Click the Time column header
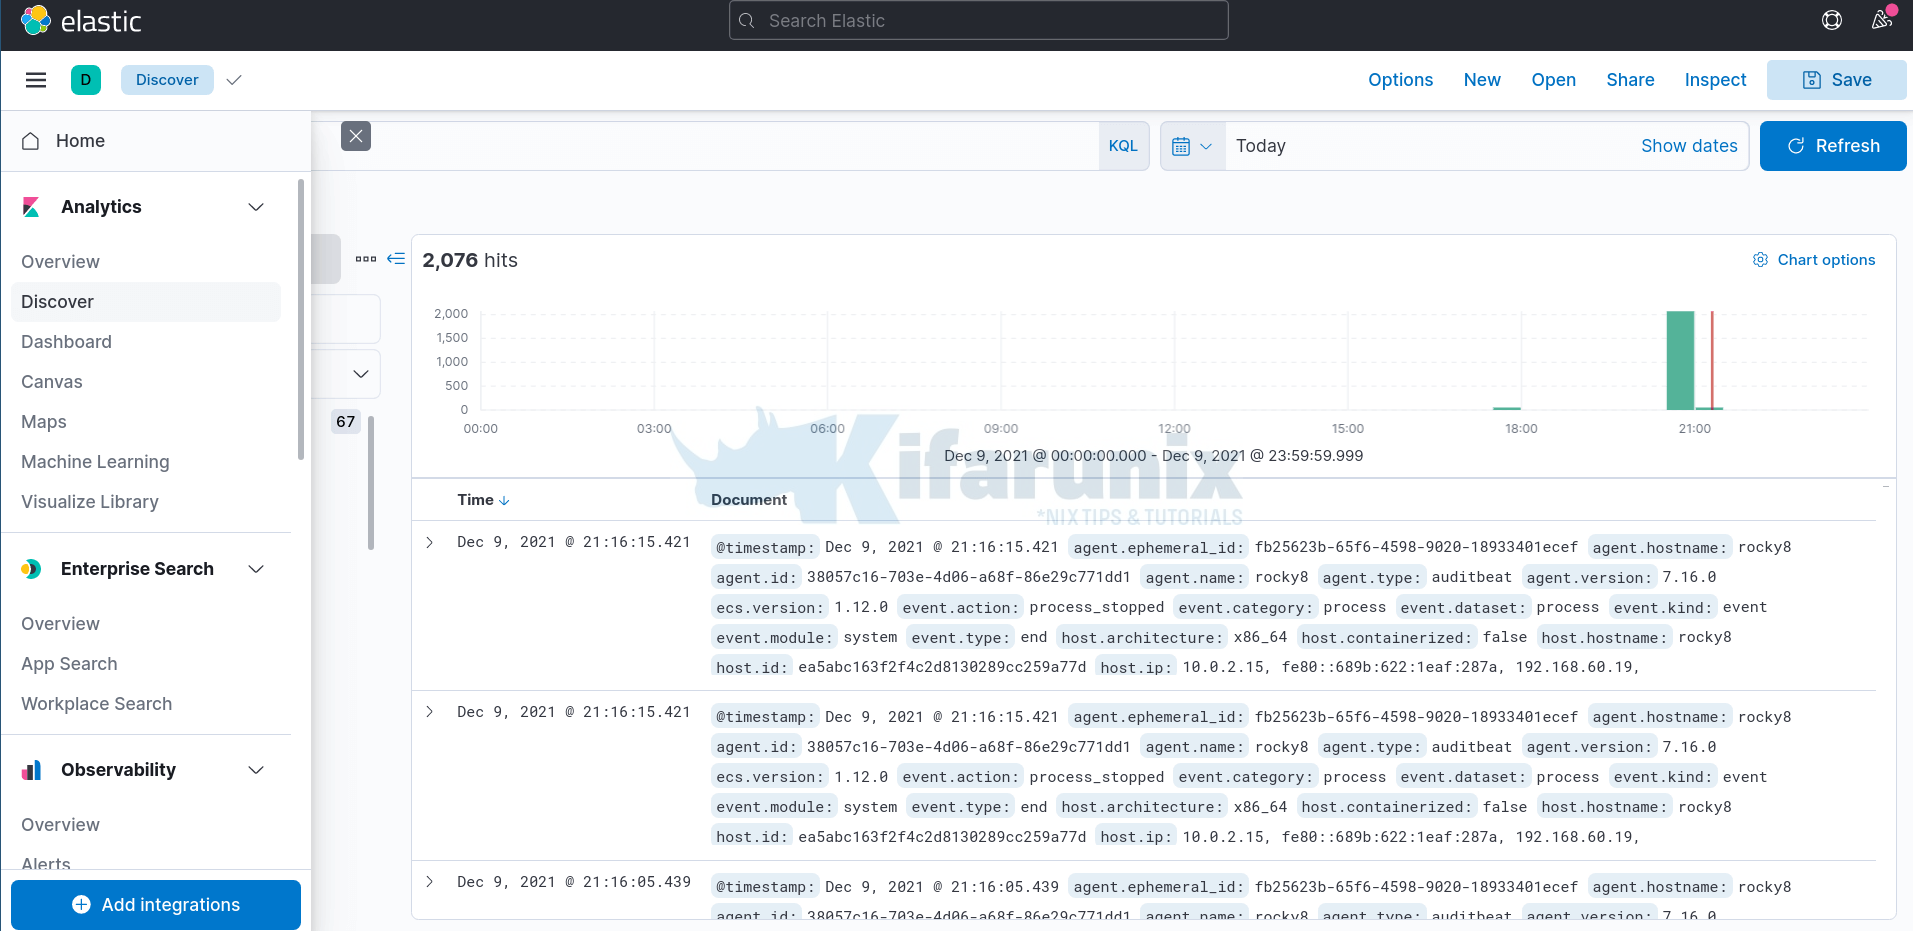Viewport: 1913px width, 931px height. (476, 500)
